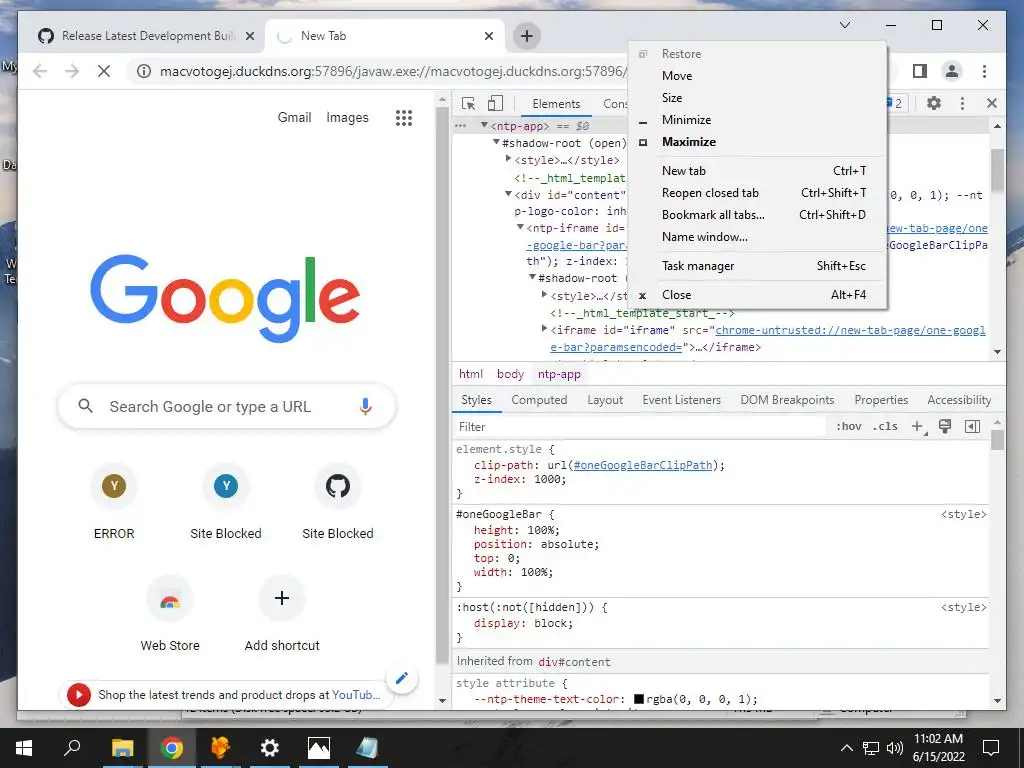Switch to the Computed tab
The width and height of the screenshot is (1024, 768).
click(x=539, y=400)
